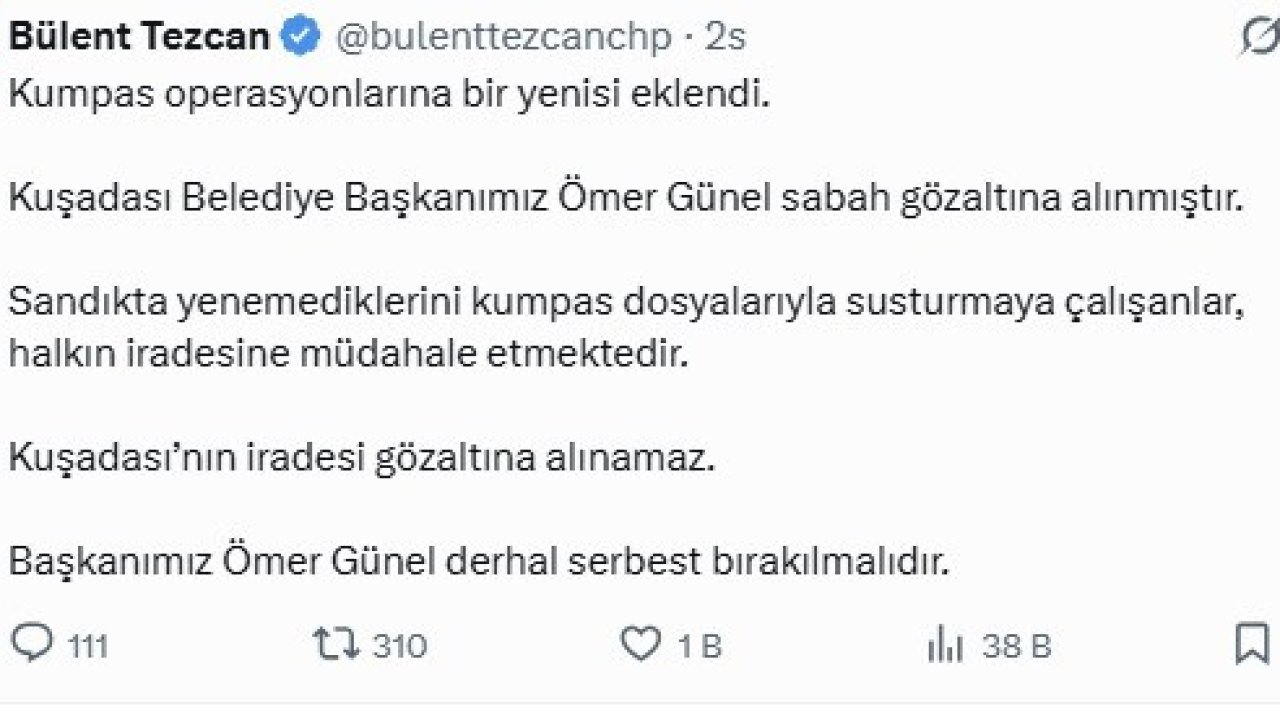This screenshot has height=720, width=1280.
Task: Open Bülent Tezcan's profile name
Action: [138, 33]
